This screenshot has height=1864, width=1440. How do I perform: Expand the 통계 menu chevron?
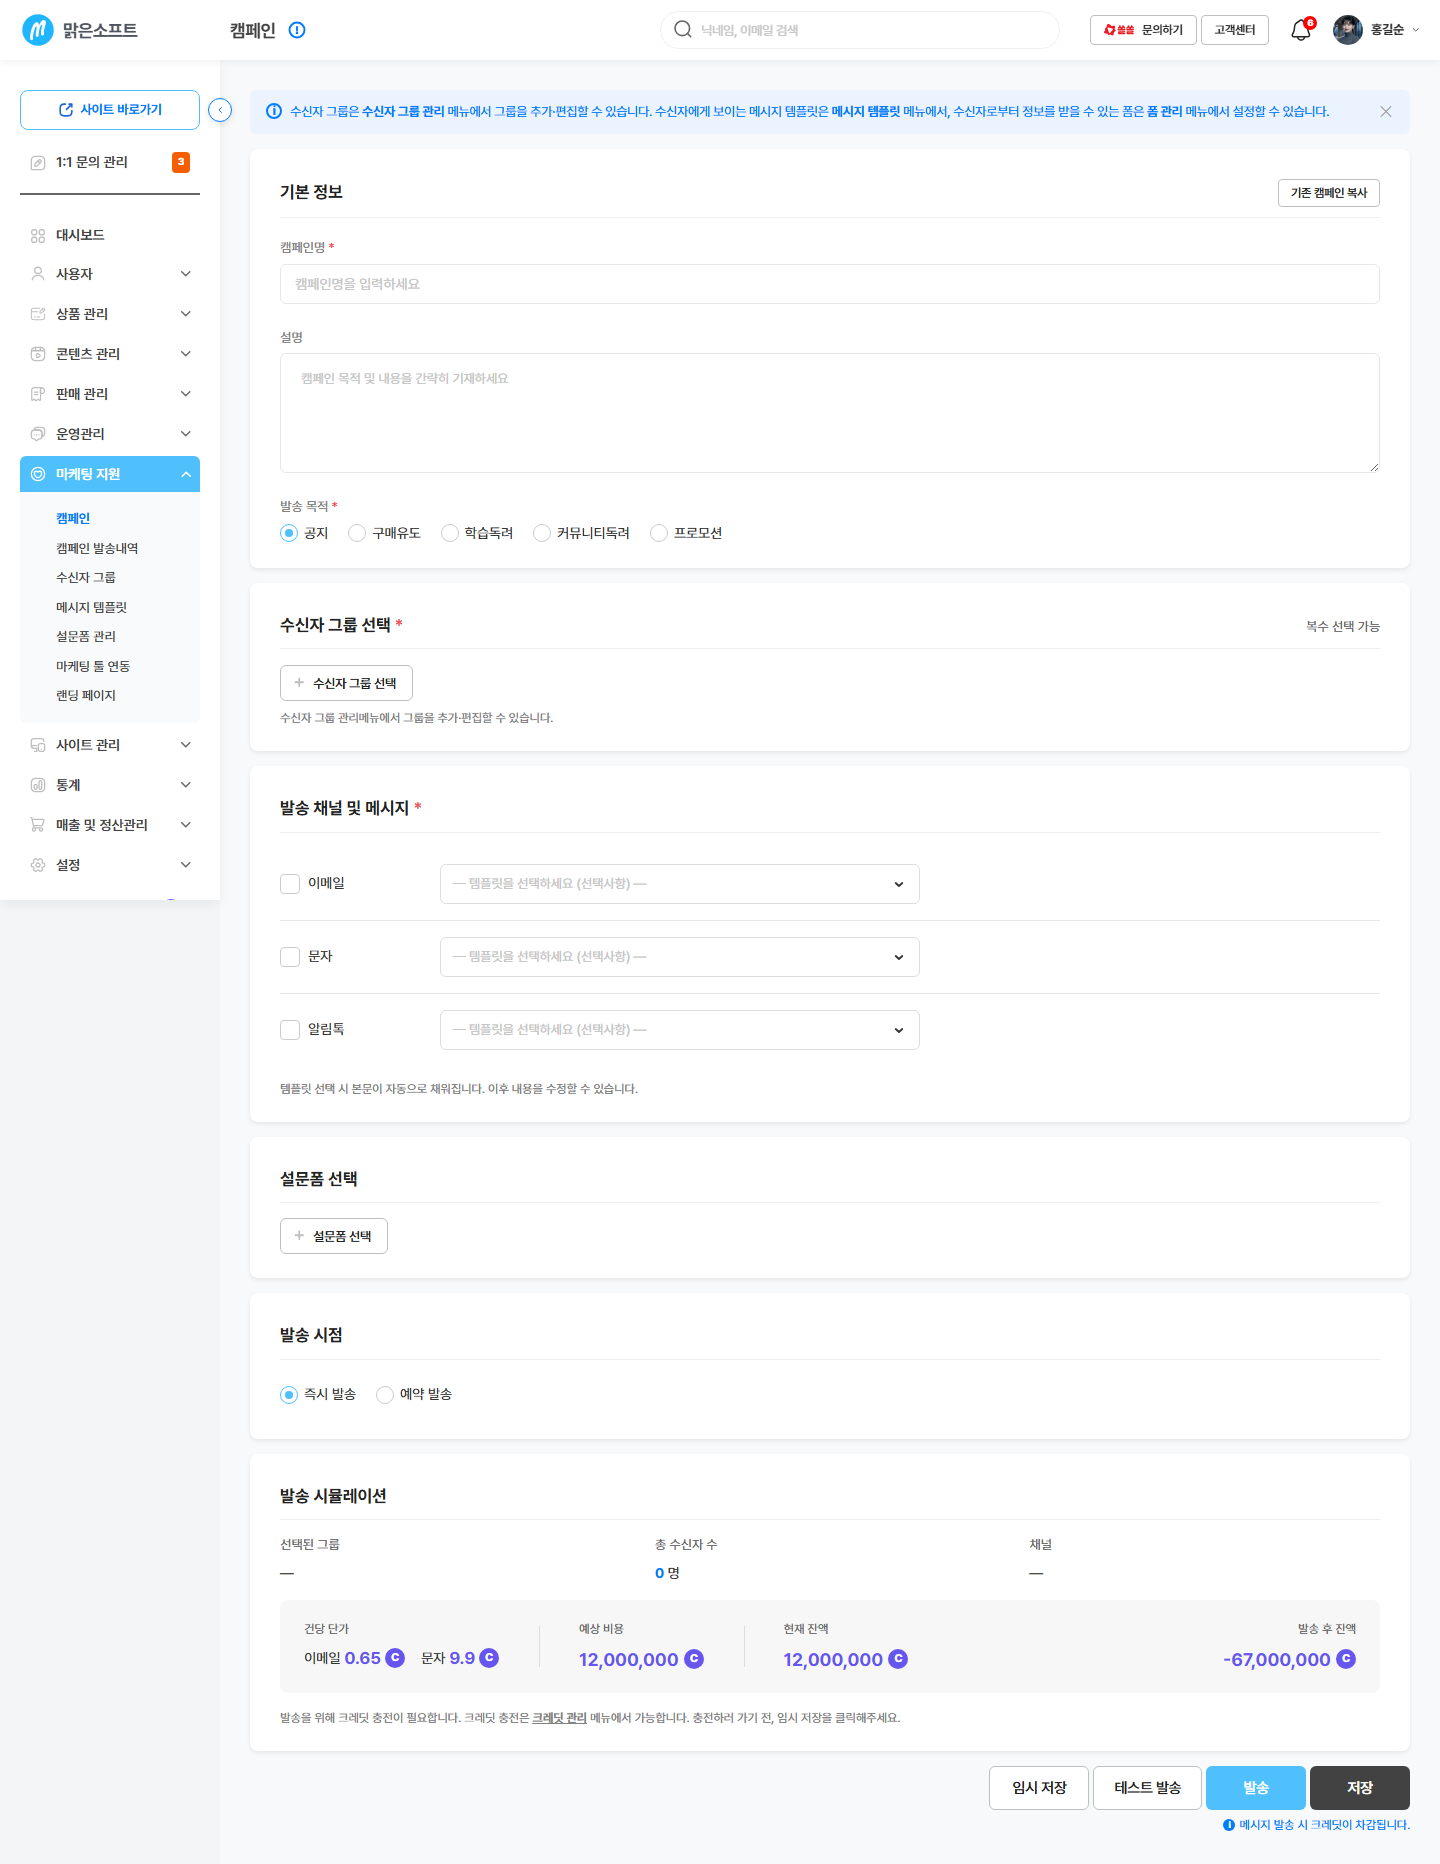186,785
